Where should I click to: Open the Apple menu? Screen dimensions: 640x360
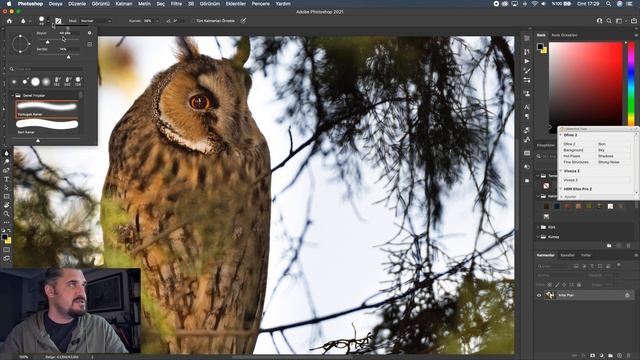coord(9,4)
